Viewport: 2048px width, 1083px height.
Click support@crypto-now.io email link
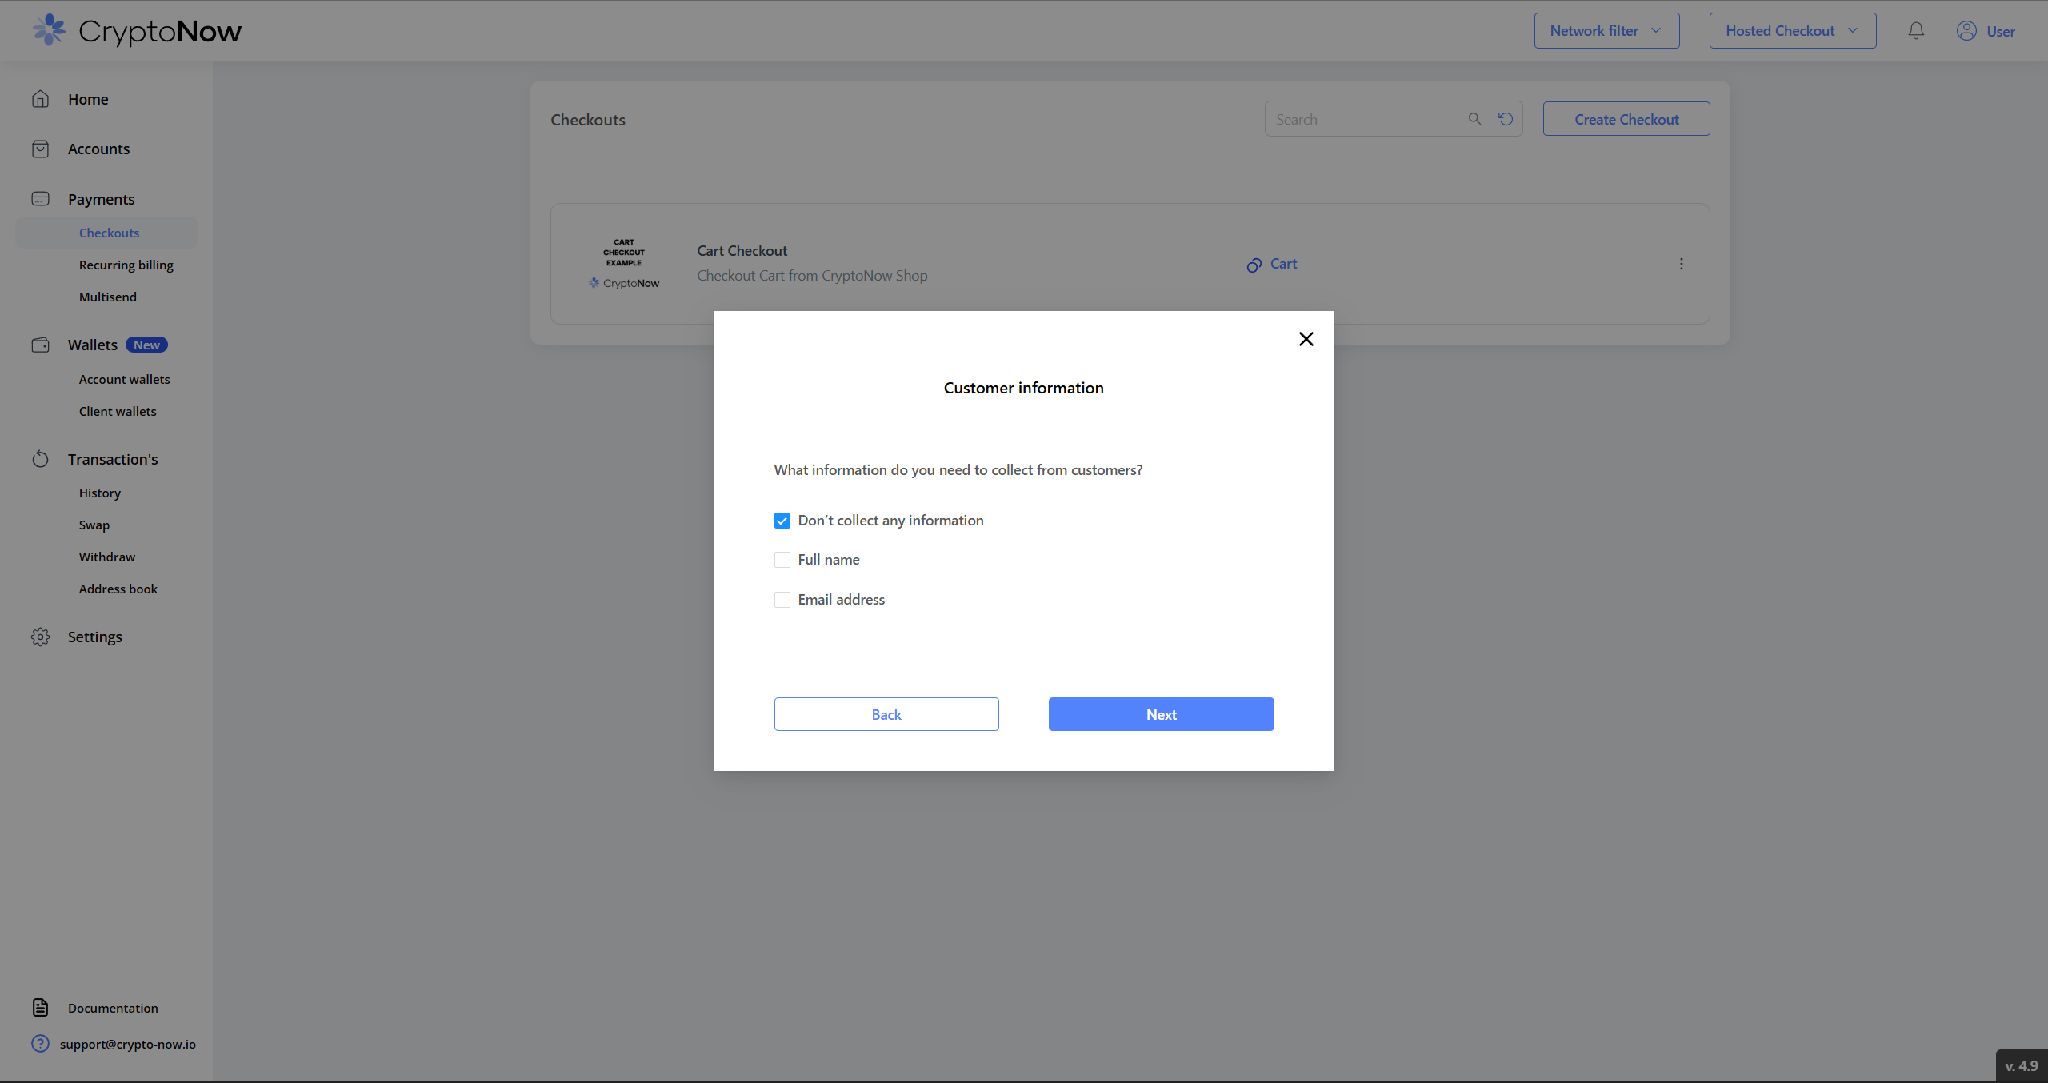(x=128, y=1044)
